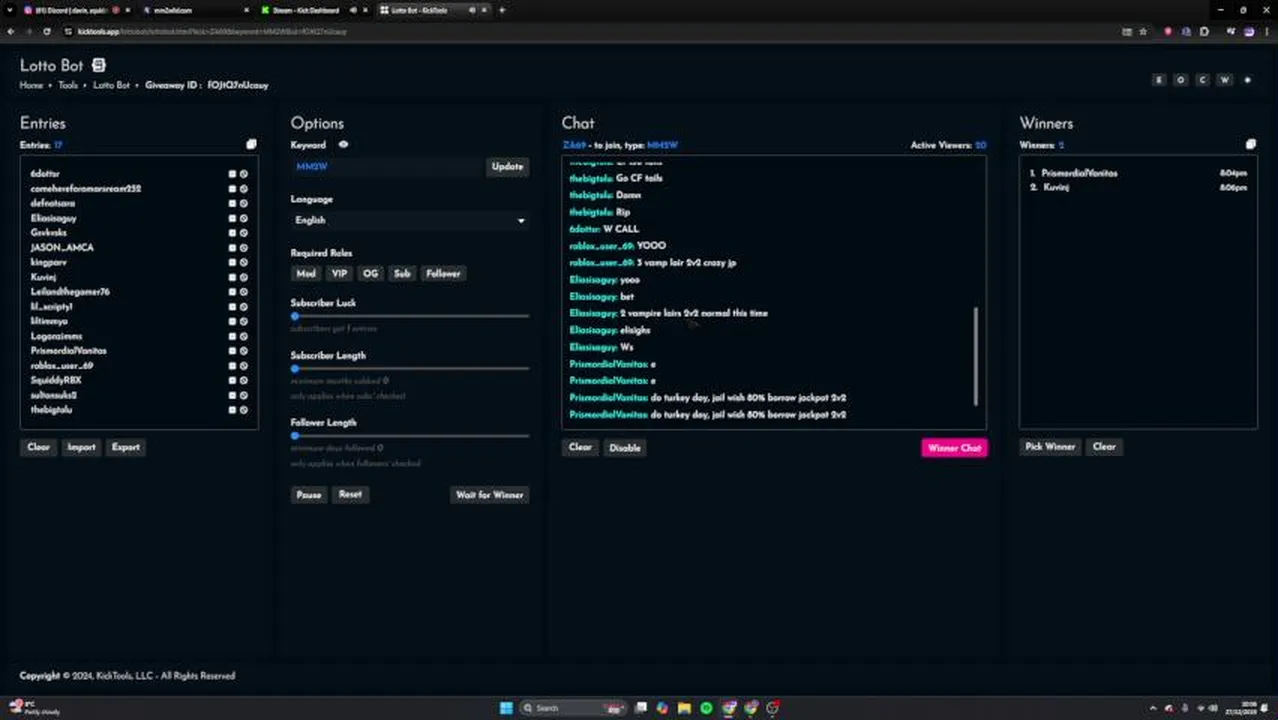Click the Pick Winner button
Image resolution: width=1278 pixels, height=720 pixels.
pyautogui.click(x=1050, y=447)
